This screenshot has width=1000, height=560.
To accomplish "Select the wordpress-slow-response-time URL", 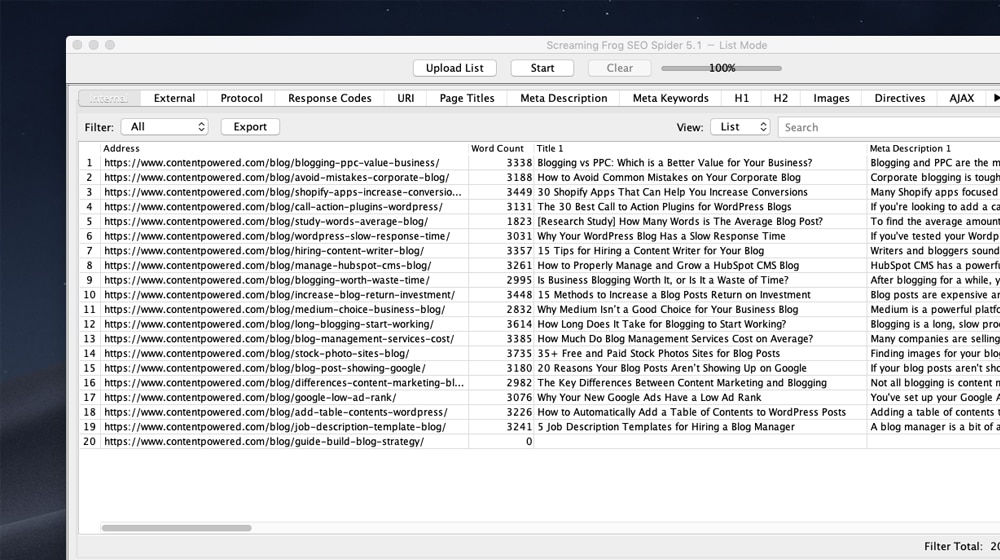I will pyautogui.click(x=277, y=236).
